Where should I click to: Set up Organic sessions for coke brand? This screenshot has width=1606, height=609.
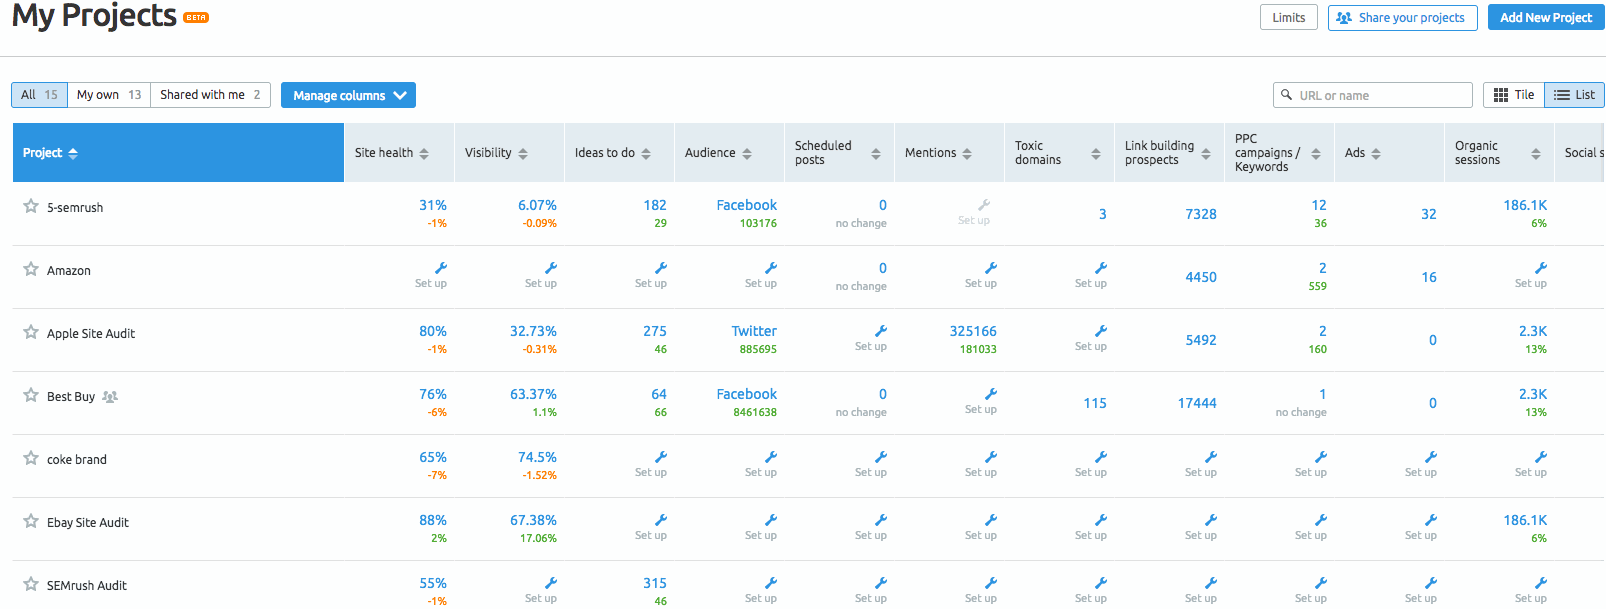[1532, 464]
